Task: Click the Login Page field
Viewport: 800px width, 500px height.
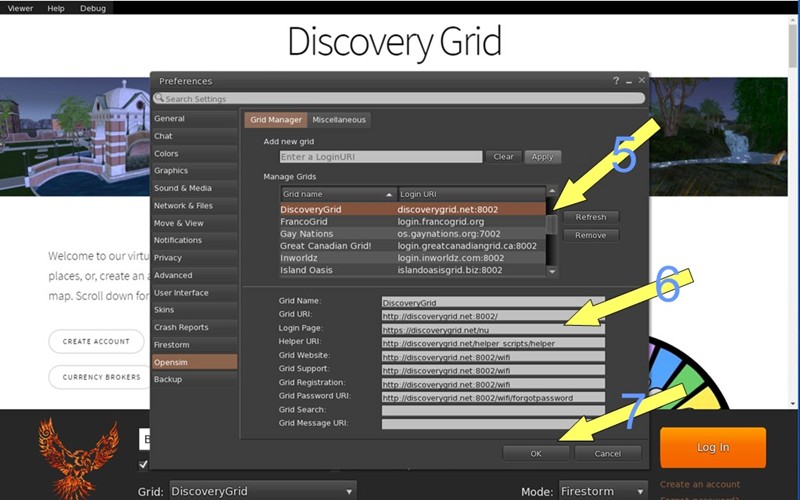Action: pyautogui.click(x=493, y=330)
